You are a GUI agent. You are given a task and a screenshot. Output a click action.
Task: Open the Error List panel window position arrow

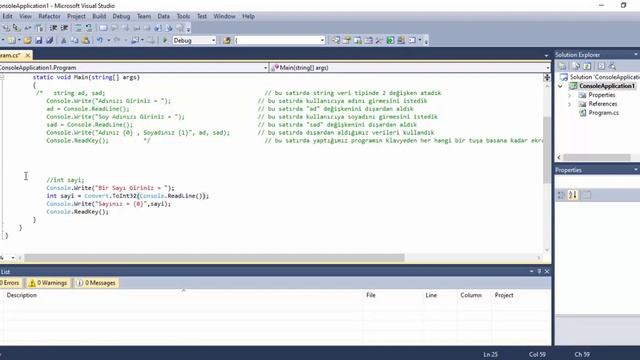(x=531, y=271)
